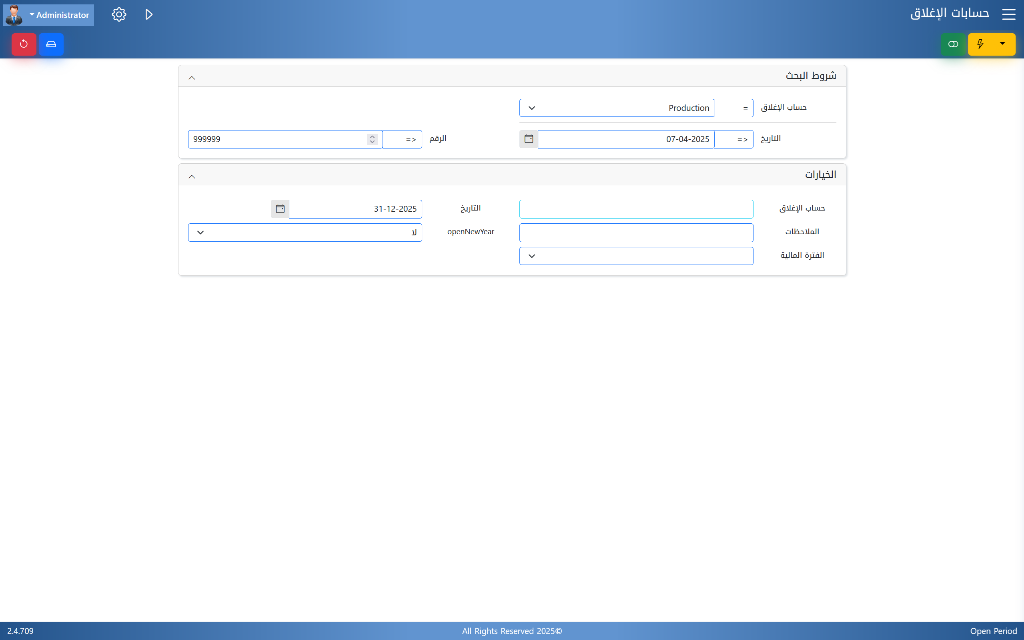The image size is (1024, 640).
Task: Click the حساب الإغلاق field under options
Action: pyautogui.click(x=636, y=208)
